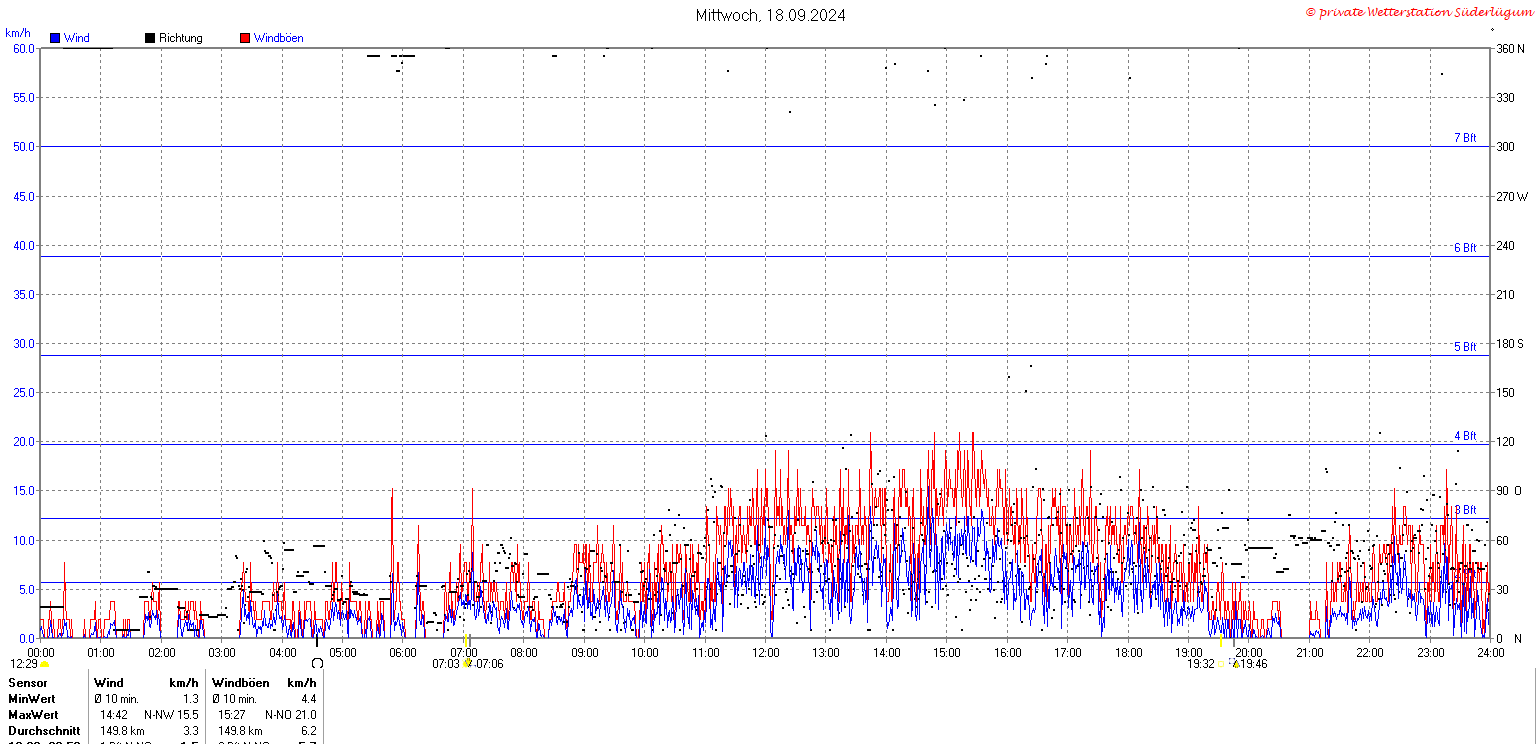Click the 12:00 time axis marker
The image size is (1536, 744).
766,653
